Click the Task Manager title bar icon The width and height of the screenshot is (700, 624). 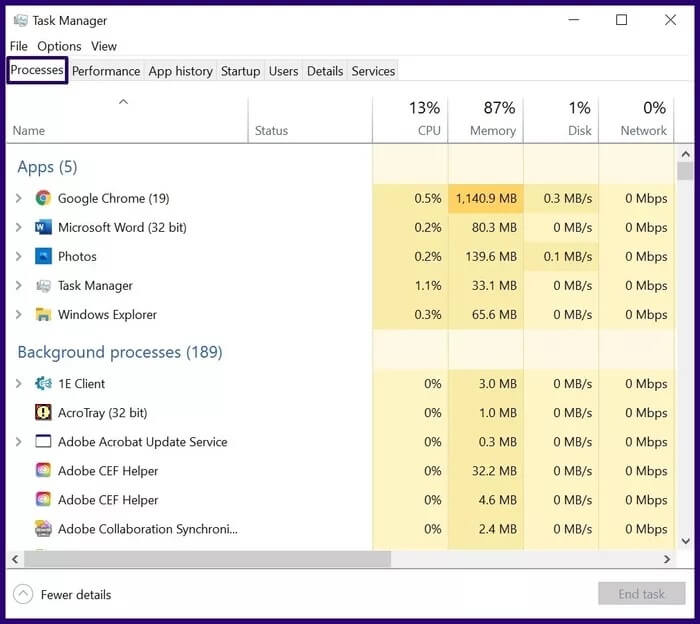pos(21,21)
